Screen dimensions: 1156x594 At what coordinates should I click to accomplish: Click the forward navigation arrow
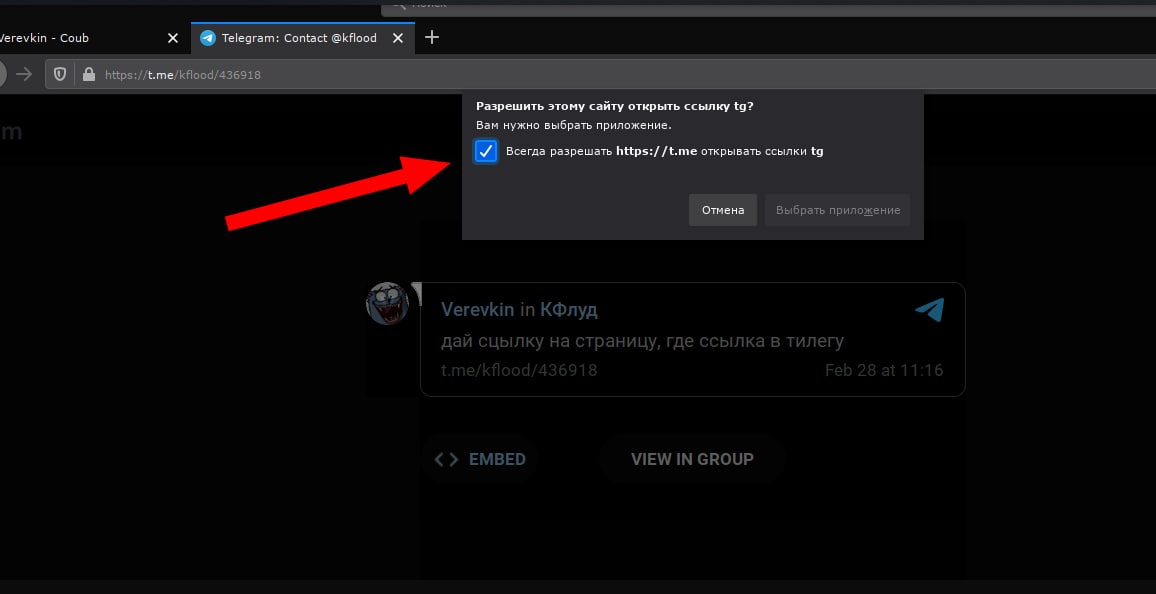point(24,74)
